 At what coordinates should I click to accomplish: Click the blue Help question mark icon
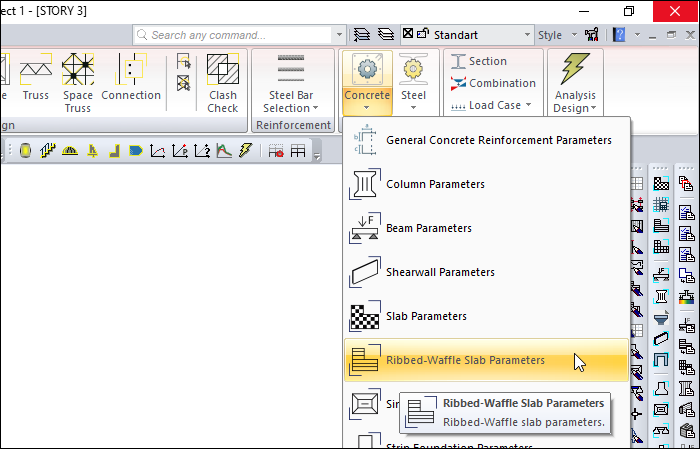620,35
